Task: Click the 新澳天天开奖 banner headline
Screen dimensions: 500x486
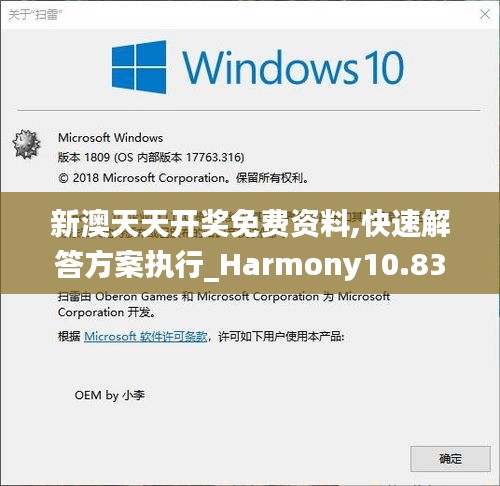Action: (250, 223)
